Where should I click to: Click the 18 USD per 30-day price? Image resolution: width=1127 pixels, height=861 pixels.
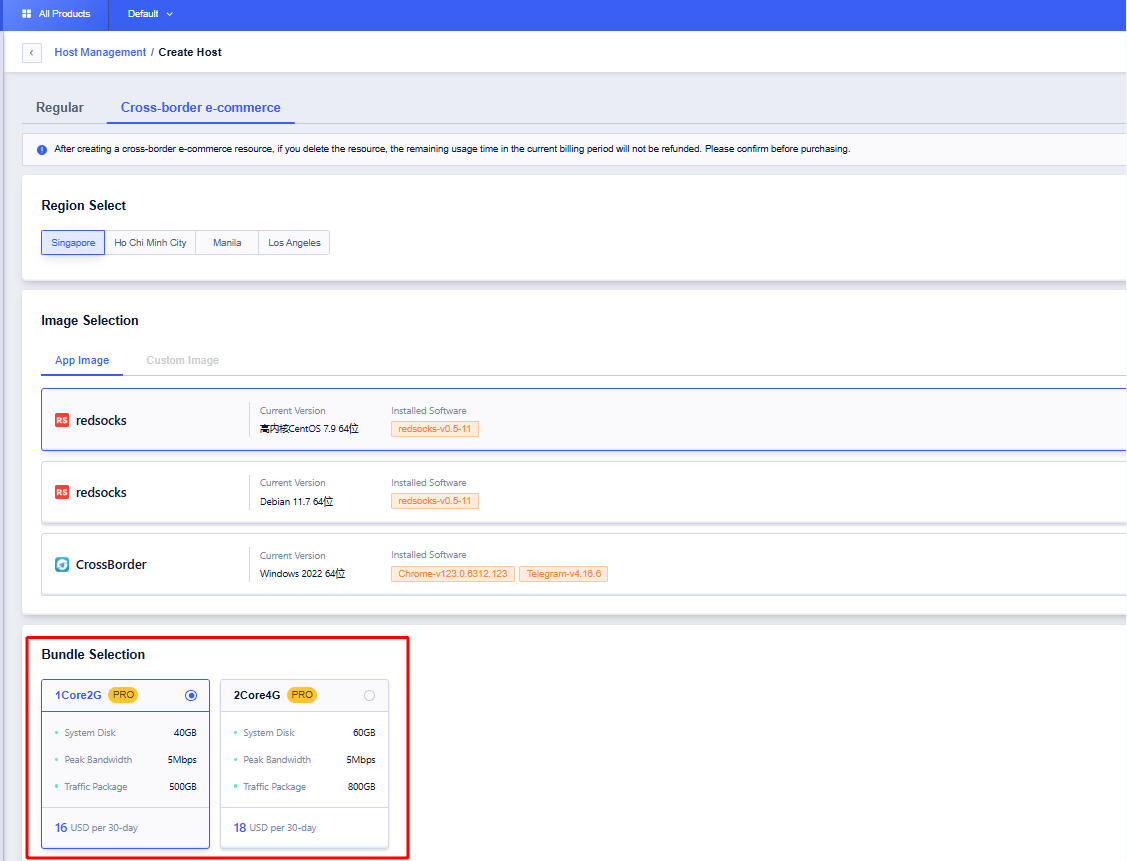(x=275, y=828)
